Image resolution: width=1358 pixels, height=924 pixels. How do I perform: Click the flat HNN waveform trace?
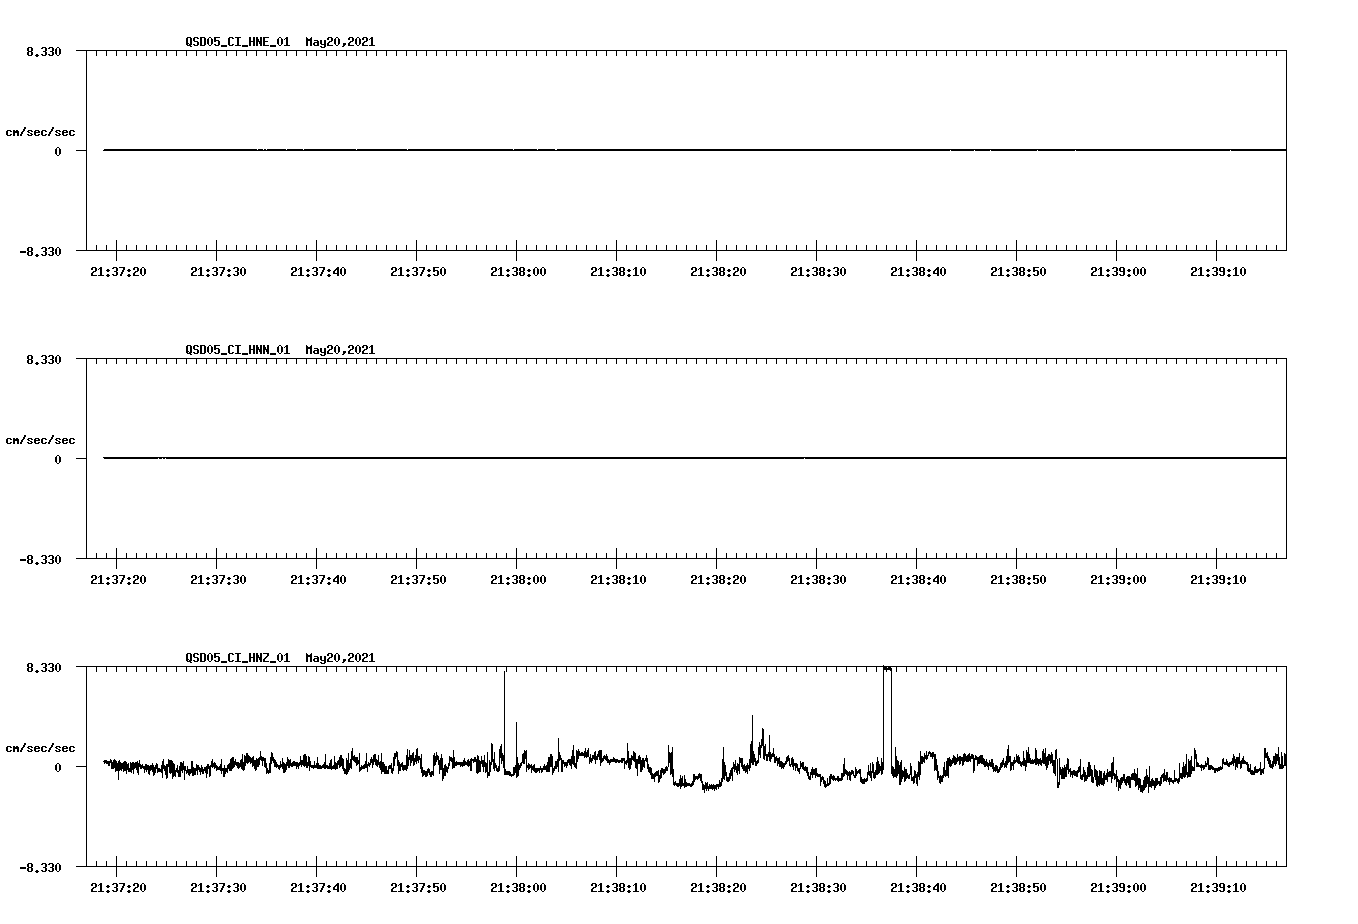point(600,457)
